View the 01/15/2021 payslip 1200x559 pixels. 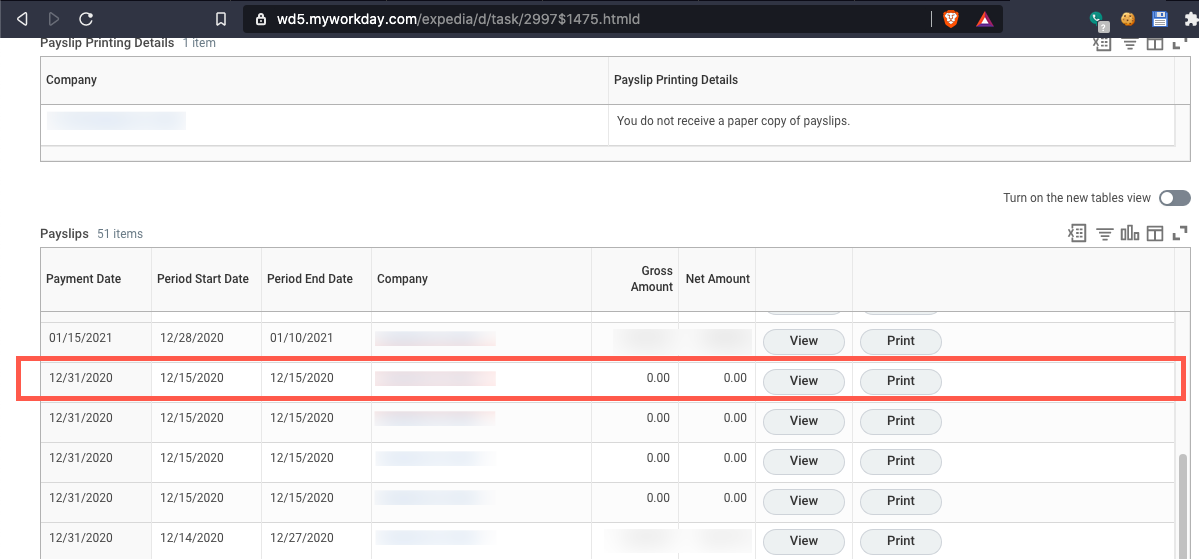coord(804,341)
